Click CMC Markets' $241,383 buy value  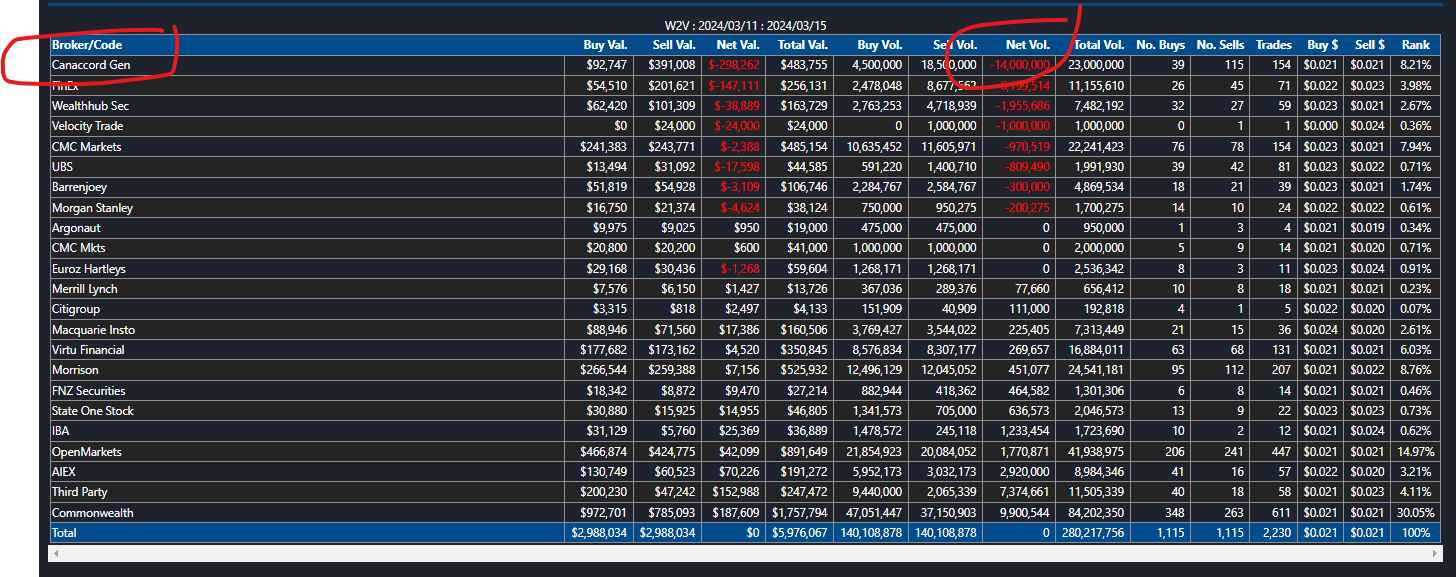[604, 147]
